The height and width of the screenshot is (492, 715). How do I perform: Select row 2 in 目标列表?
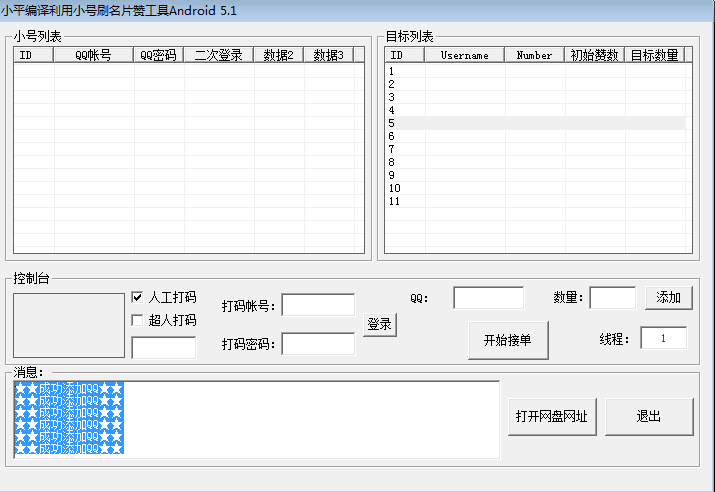click(x=535, y=84)
